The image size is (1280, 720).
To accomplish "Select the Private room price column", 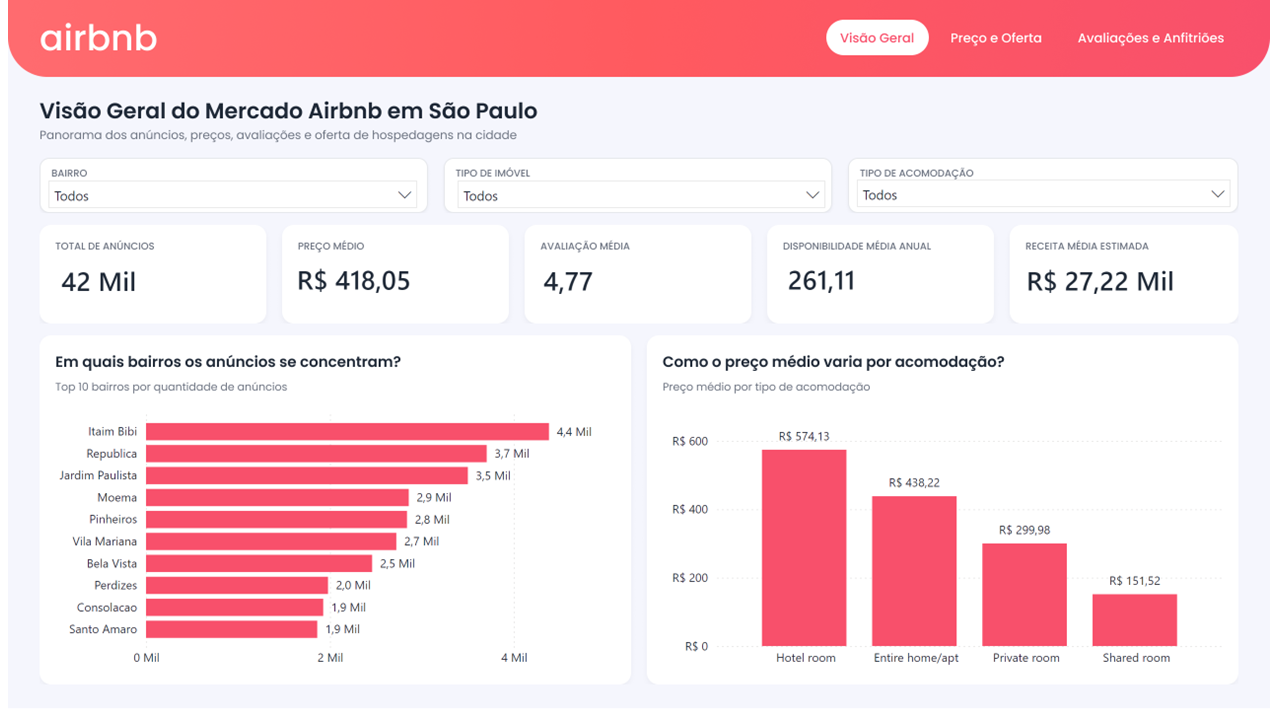I will [1024, 595].
